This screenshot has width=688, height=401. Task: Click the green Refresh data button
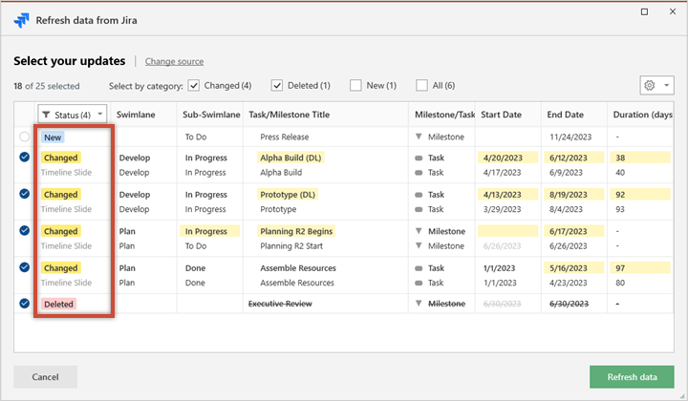[632, 377]
